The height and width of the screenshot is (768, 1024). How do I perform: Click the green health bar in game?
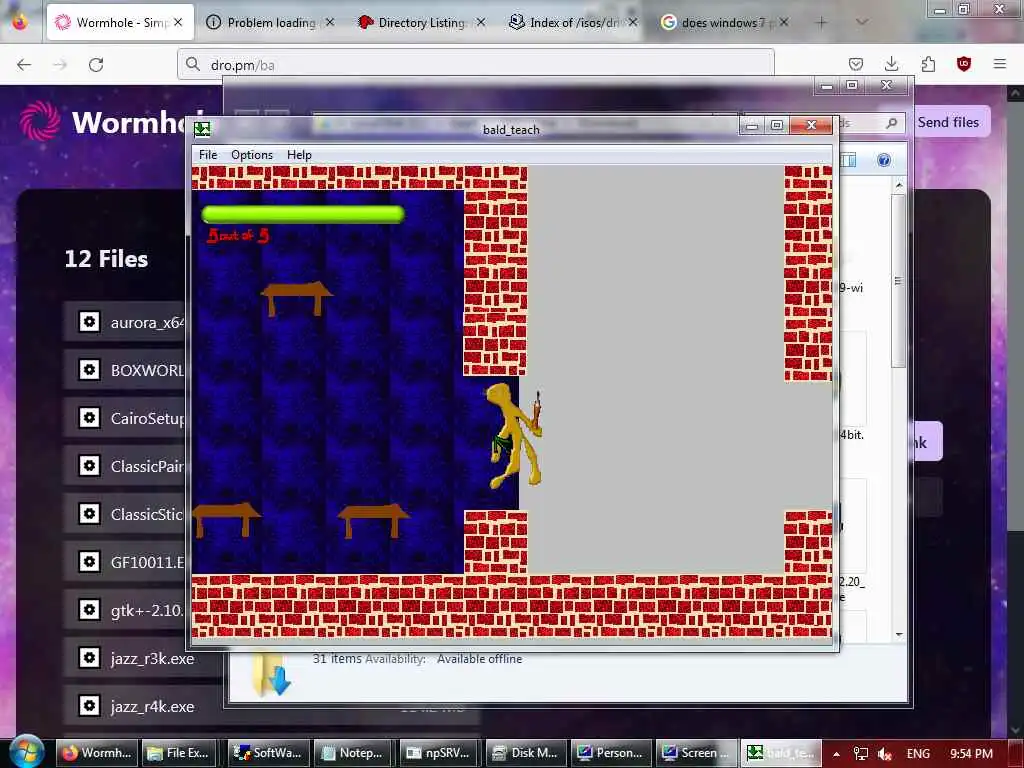point(303,214)
